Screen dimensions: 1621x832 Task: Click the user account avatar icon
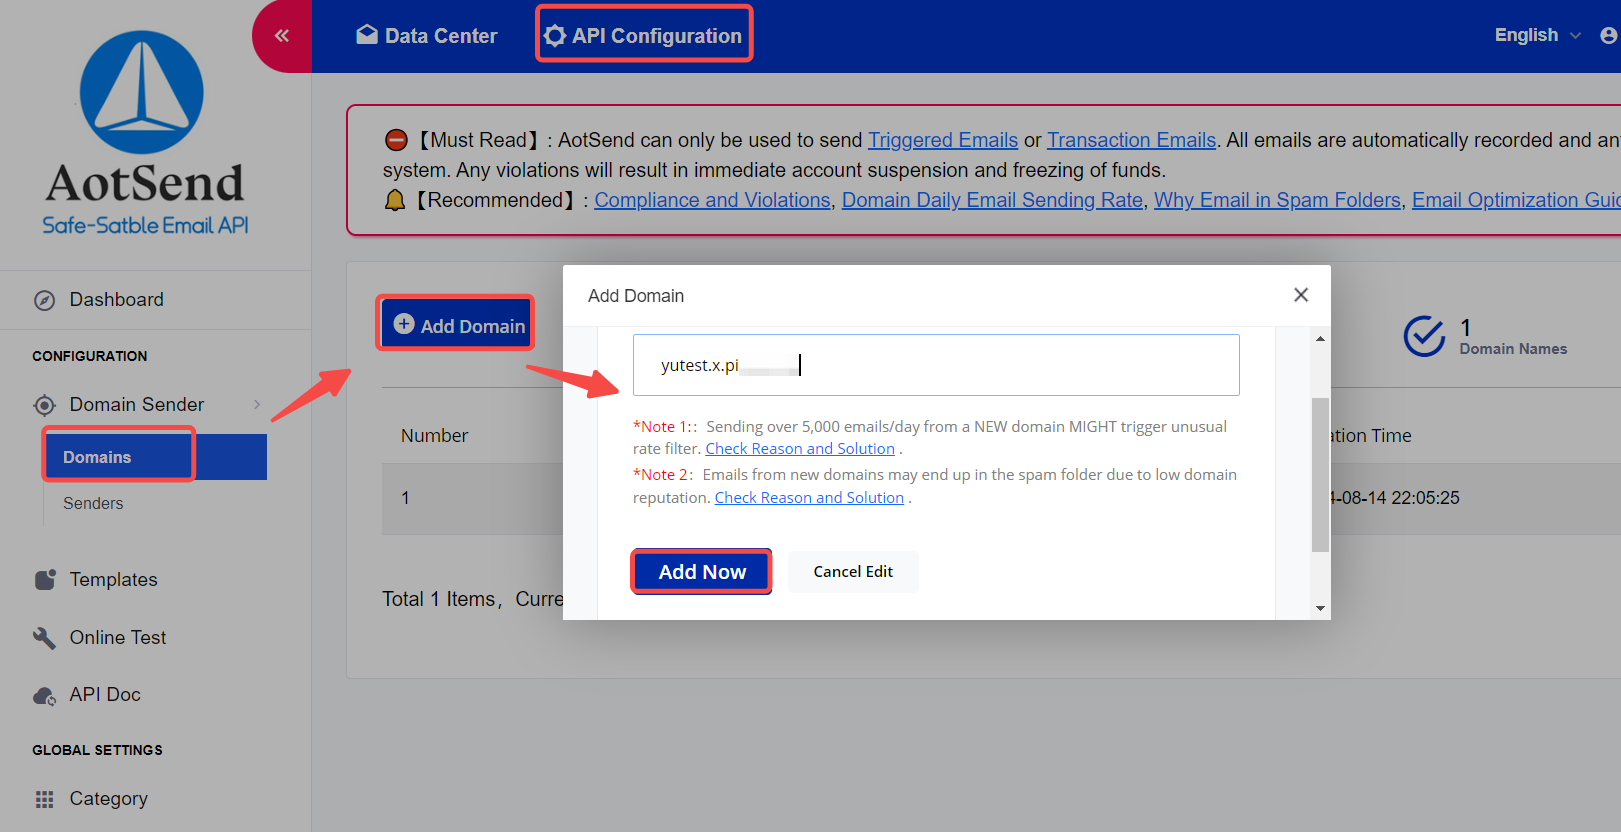tap(1609, 35)
